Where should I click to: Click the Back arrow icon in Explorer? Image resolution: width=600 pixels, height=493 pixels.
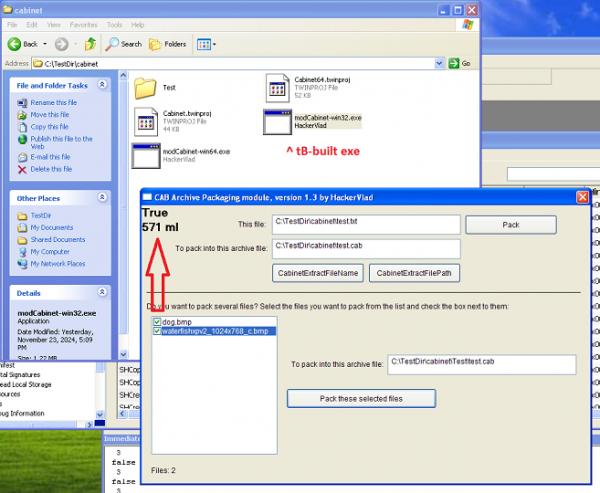point(15,44)
